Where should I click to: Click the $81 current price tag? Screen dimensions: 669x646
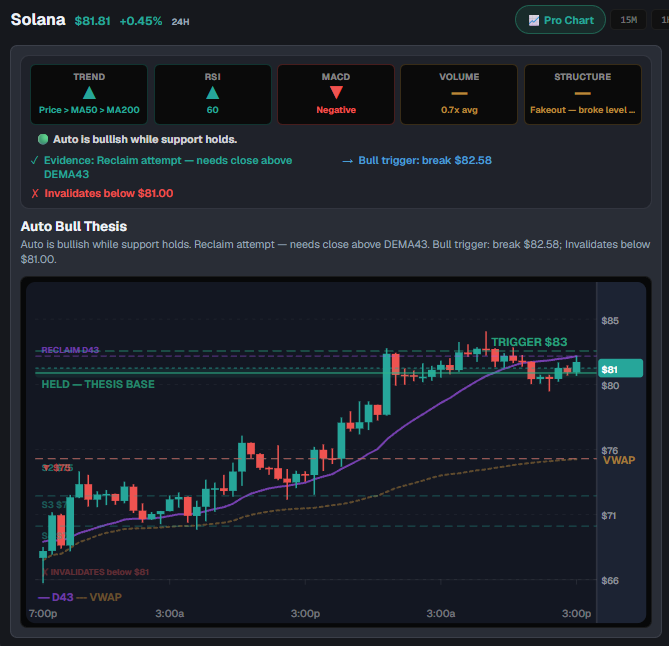(620, 369)
